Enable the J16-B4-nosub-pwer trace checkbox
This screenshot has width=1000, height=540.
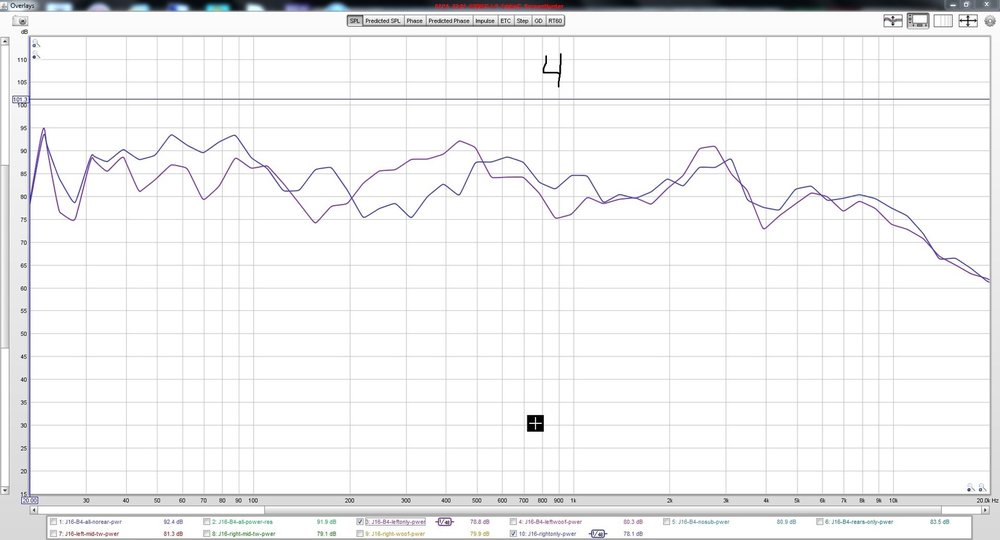(666, 522)
